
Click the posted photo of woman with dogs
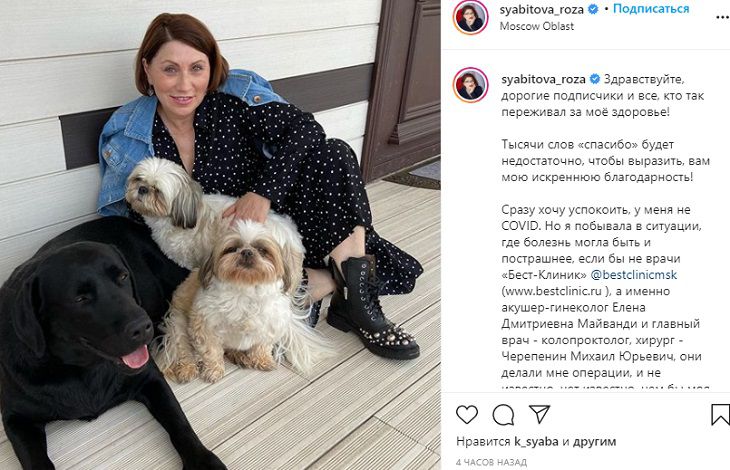pos(220,235)
